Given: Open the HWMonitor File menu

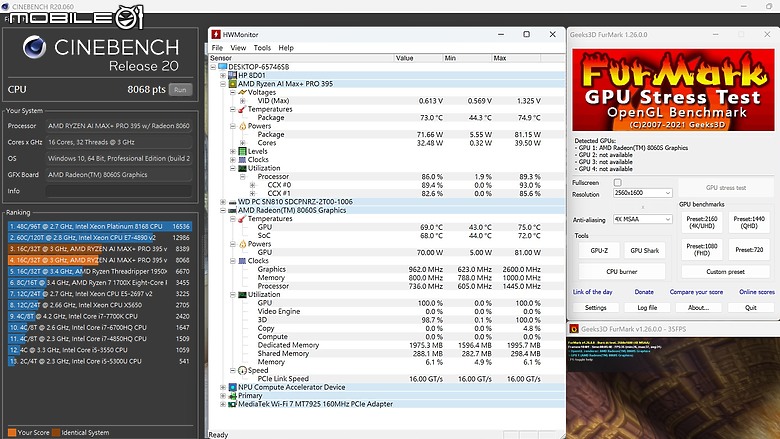Looking at the screenshot, I should (217, 48).
